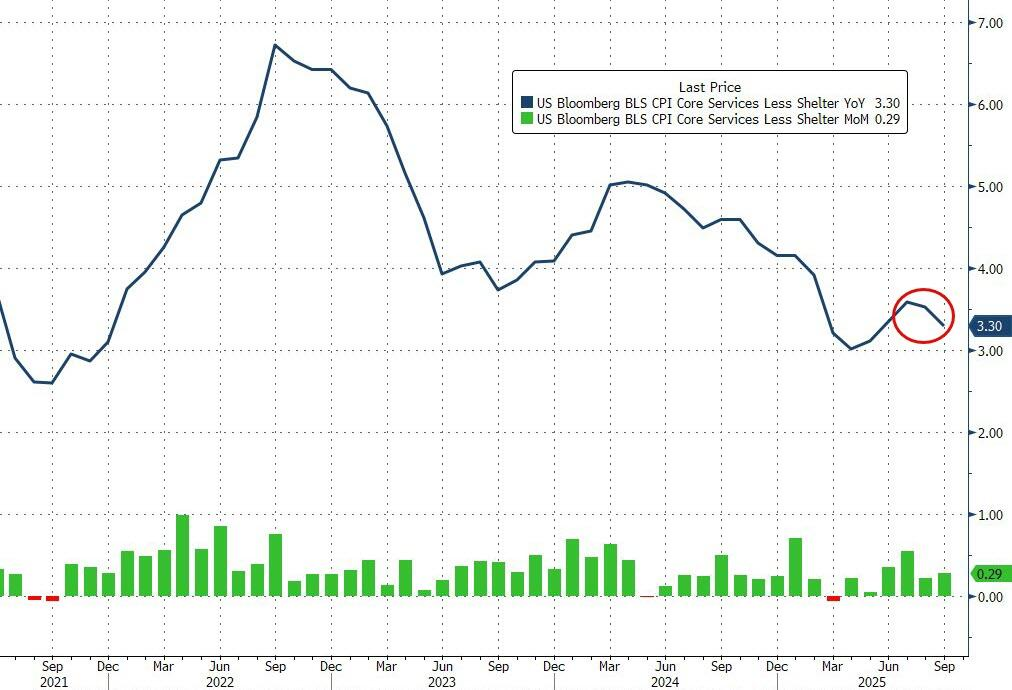Select the 2023 year label on the x-axis

pos(441,682)
